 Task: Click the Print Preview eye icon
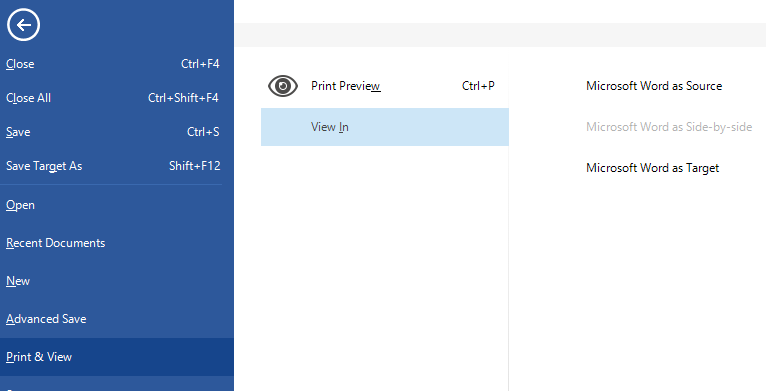pos(283,86)
